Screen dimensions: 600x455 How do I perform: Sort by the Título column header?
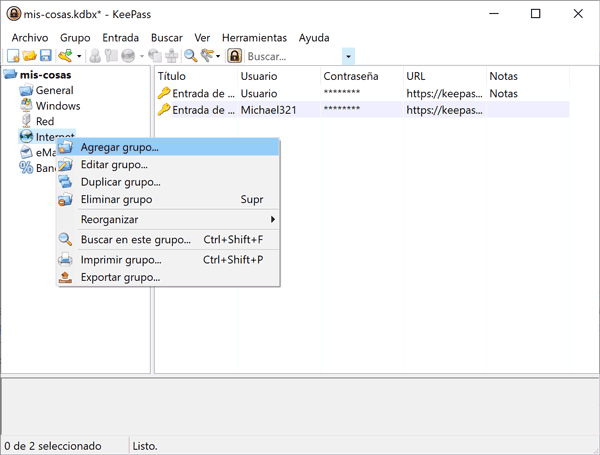coord(196,76)
